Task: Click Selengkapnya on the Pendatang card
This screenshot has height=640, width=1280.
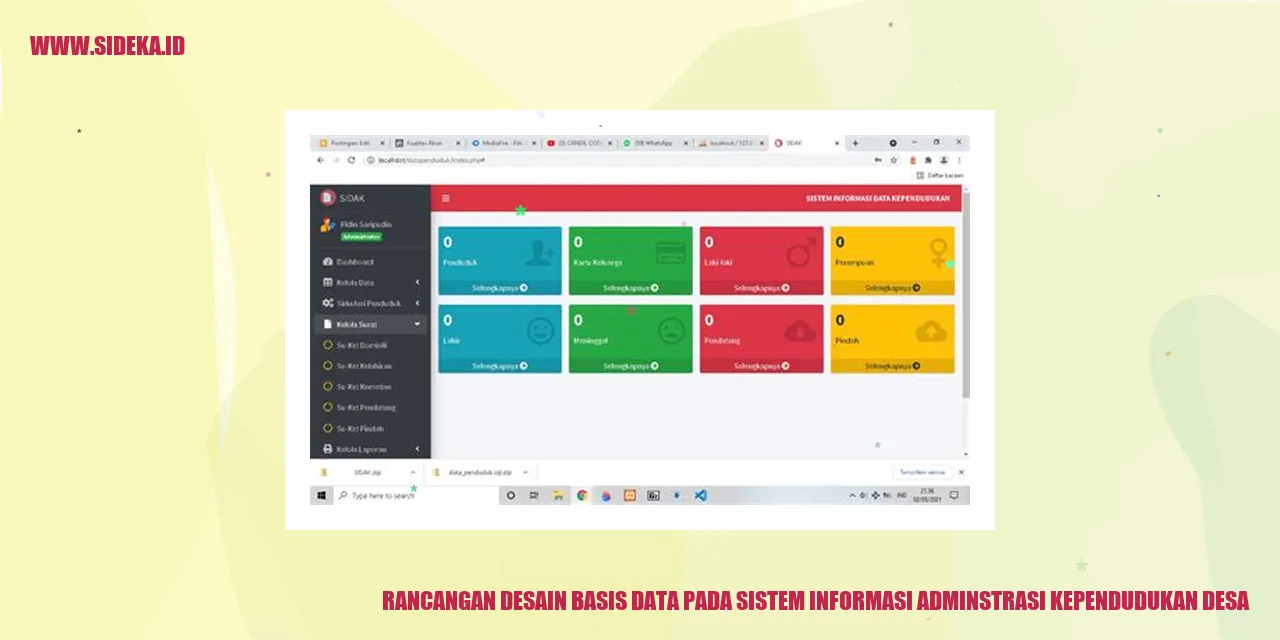Action: (762, 366)
